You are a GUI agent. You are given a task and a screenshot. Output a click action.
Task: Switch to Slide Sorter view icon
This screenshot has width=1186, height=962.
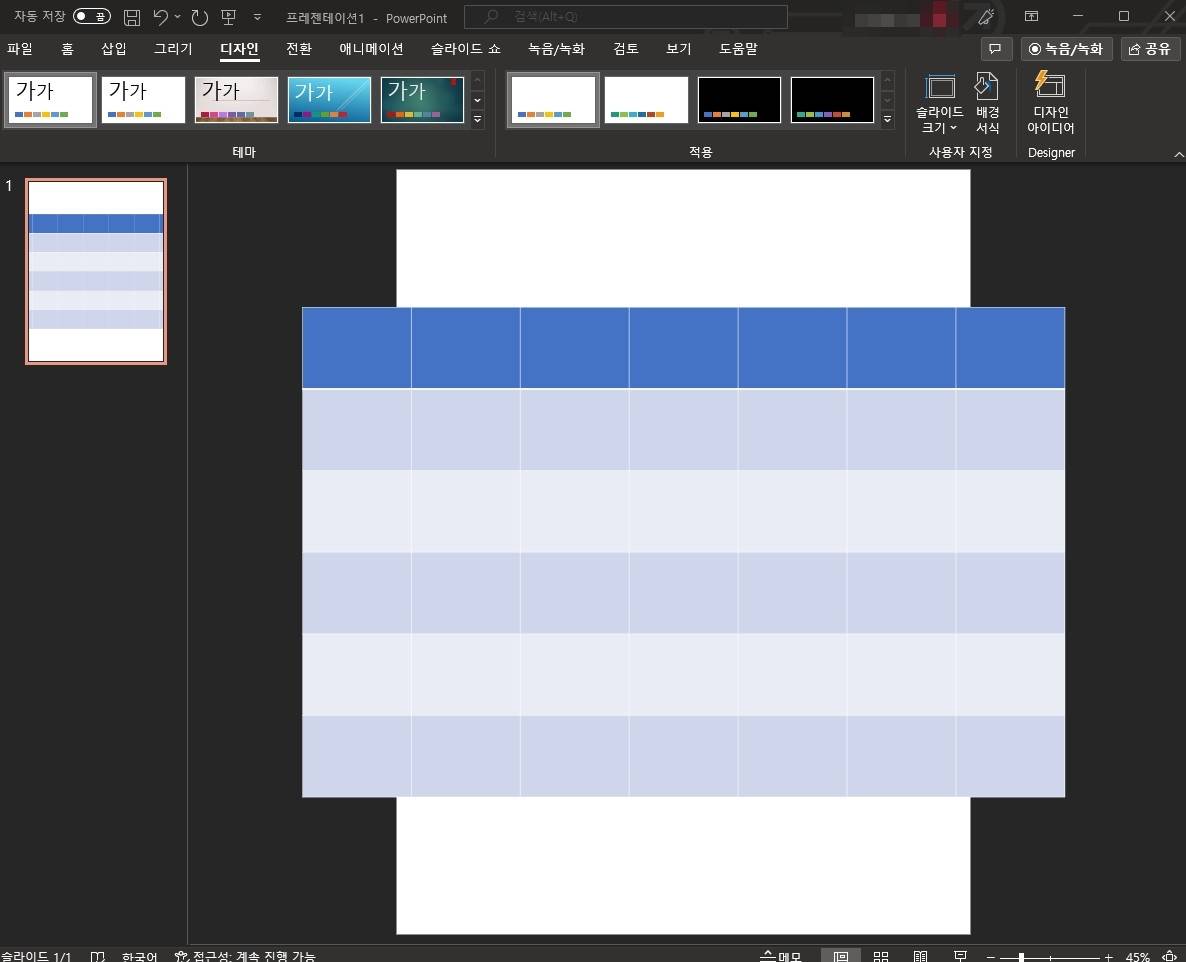[880, 957]
